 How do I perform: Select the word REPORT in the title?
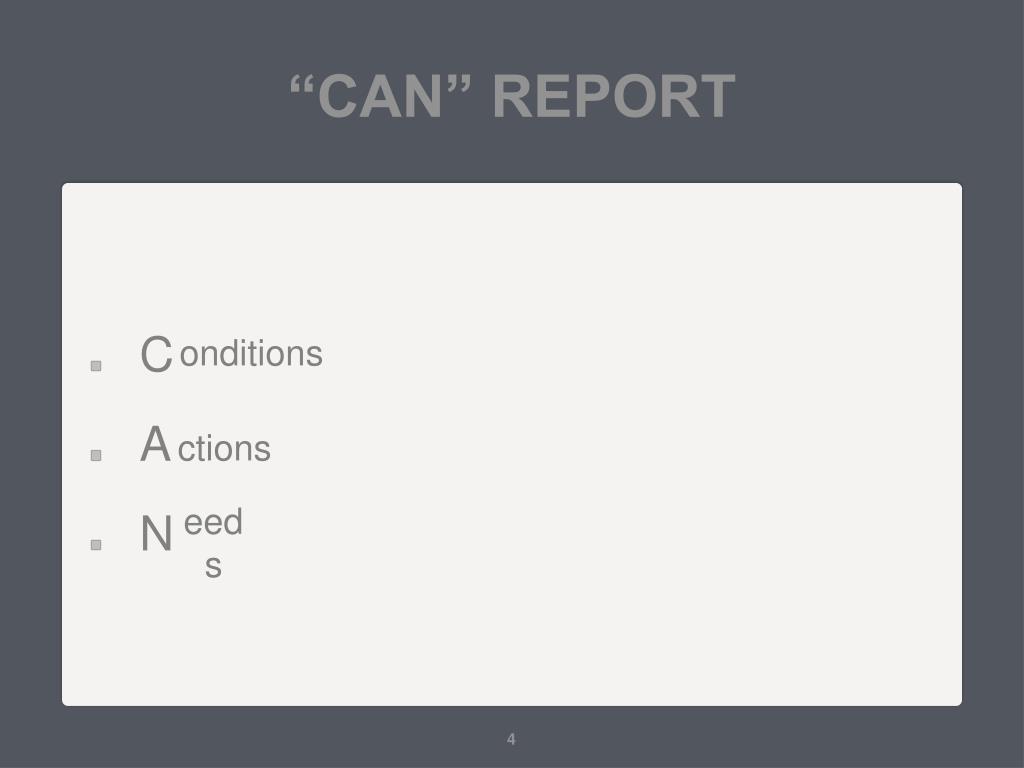(614, 97)
